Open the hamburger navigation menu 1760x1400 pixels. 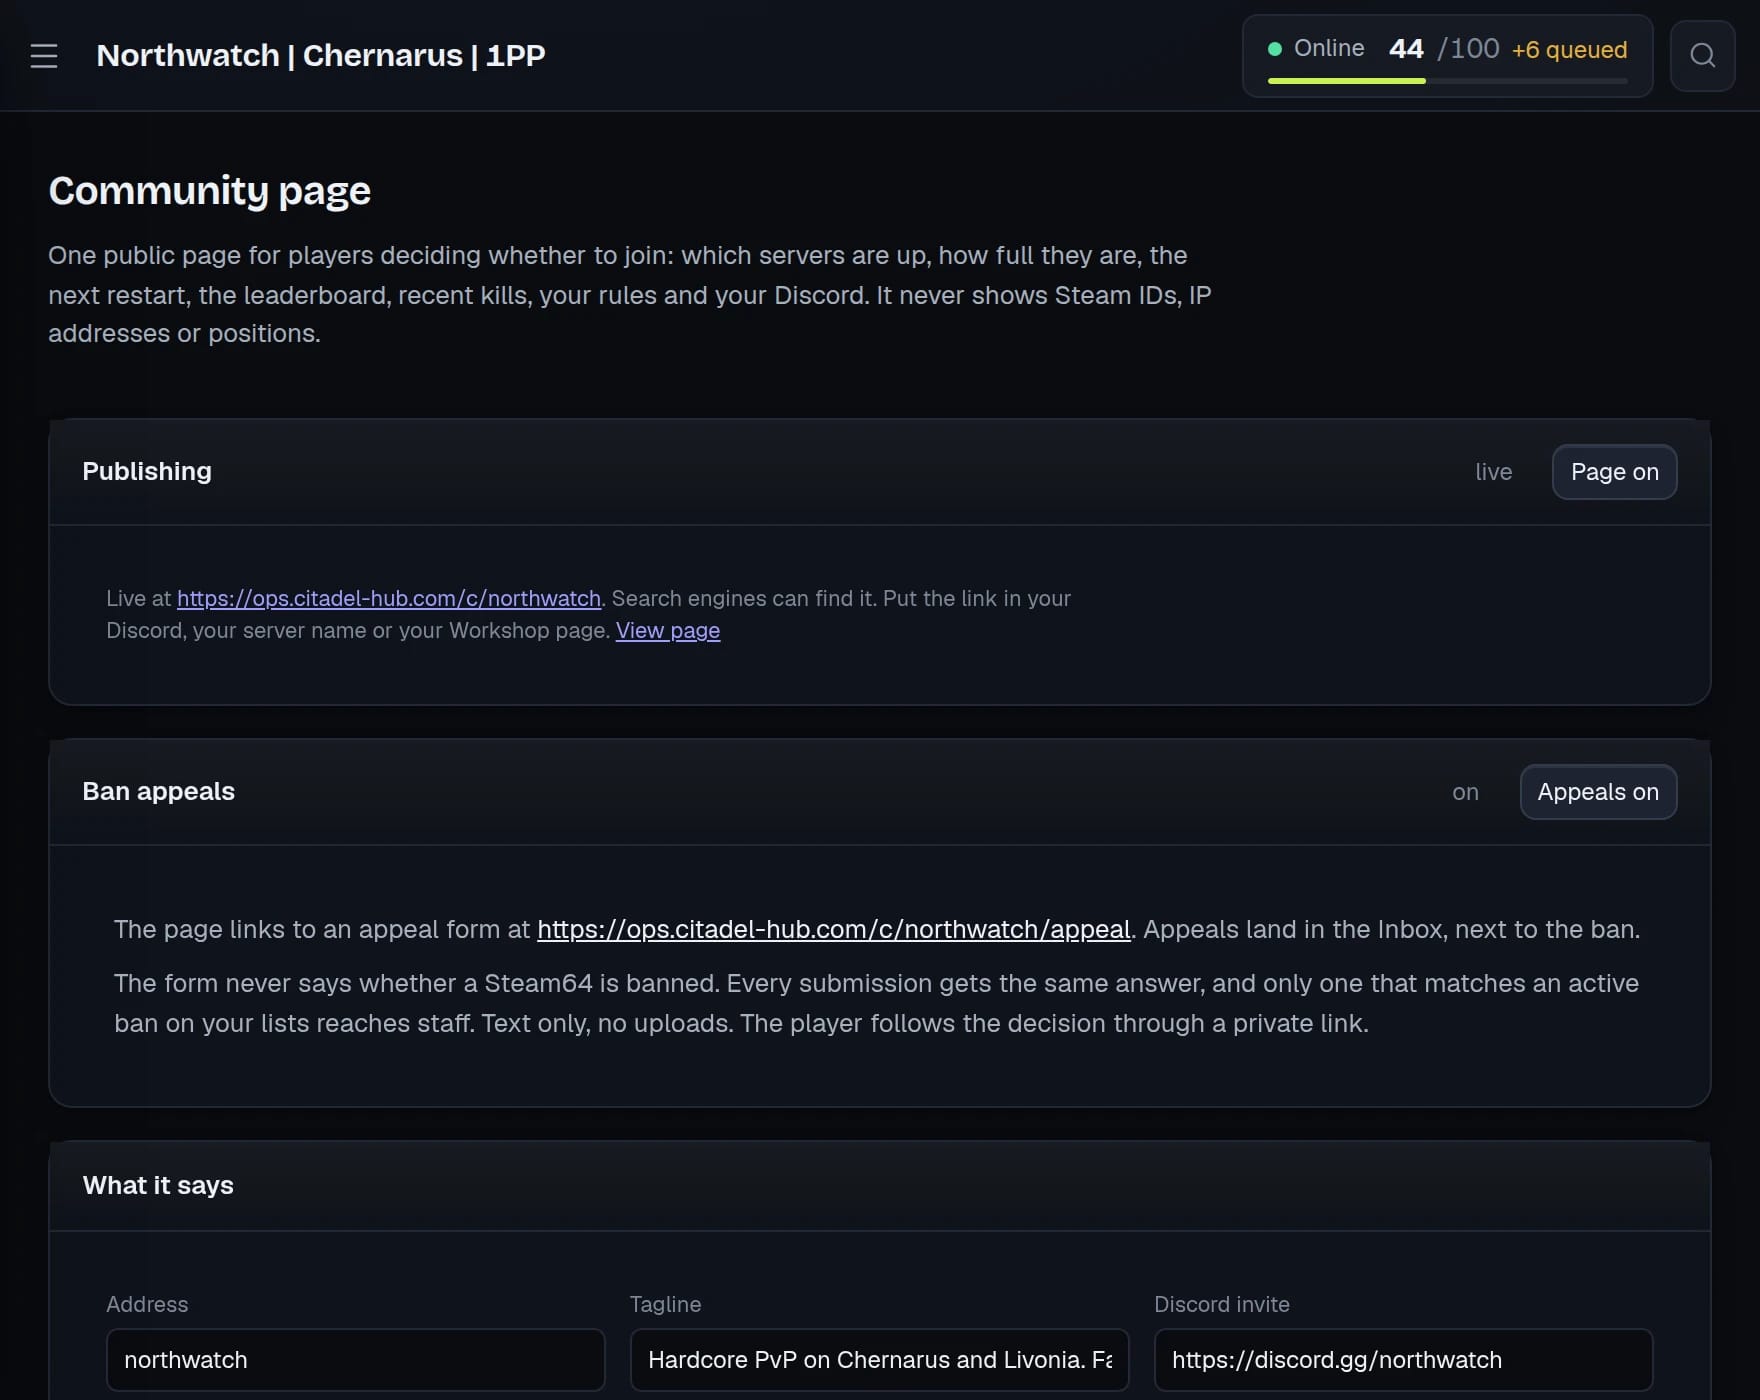(44, 56)
